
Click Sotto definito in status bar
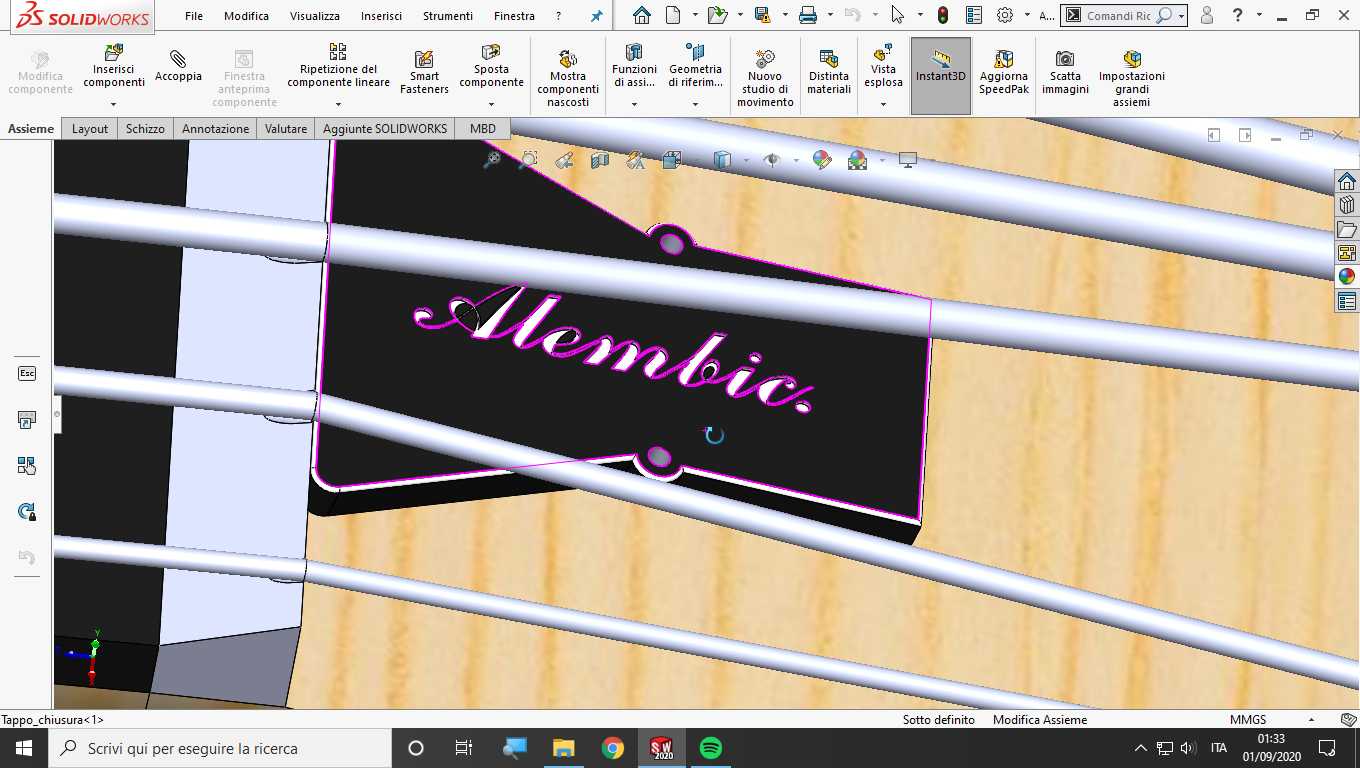pos(939,720)
